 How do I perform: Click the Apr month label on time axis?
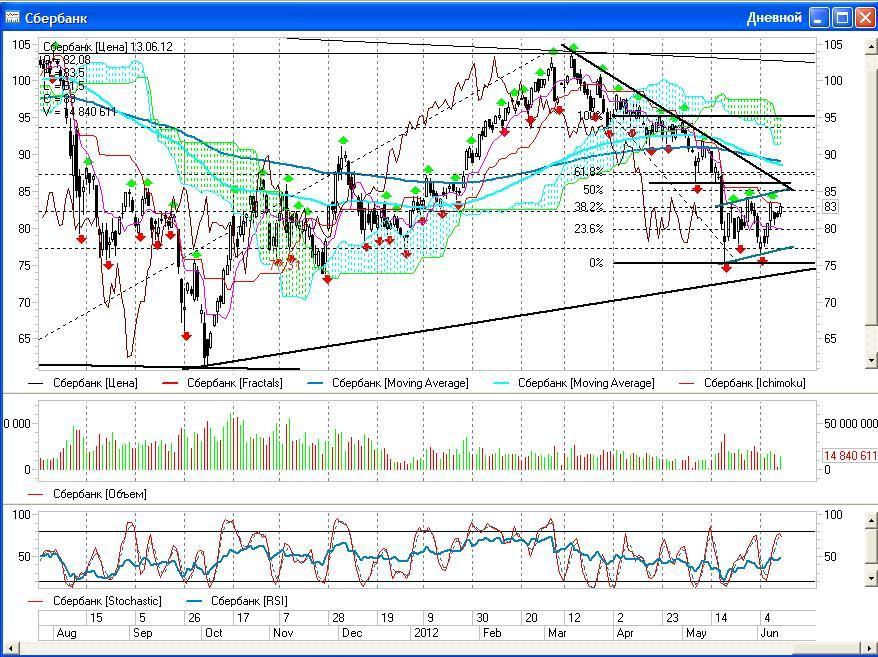click(x=625, y=633)
